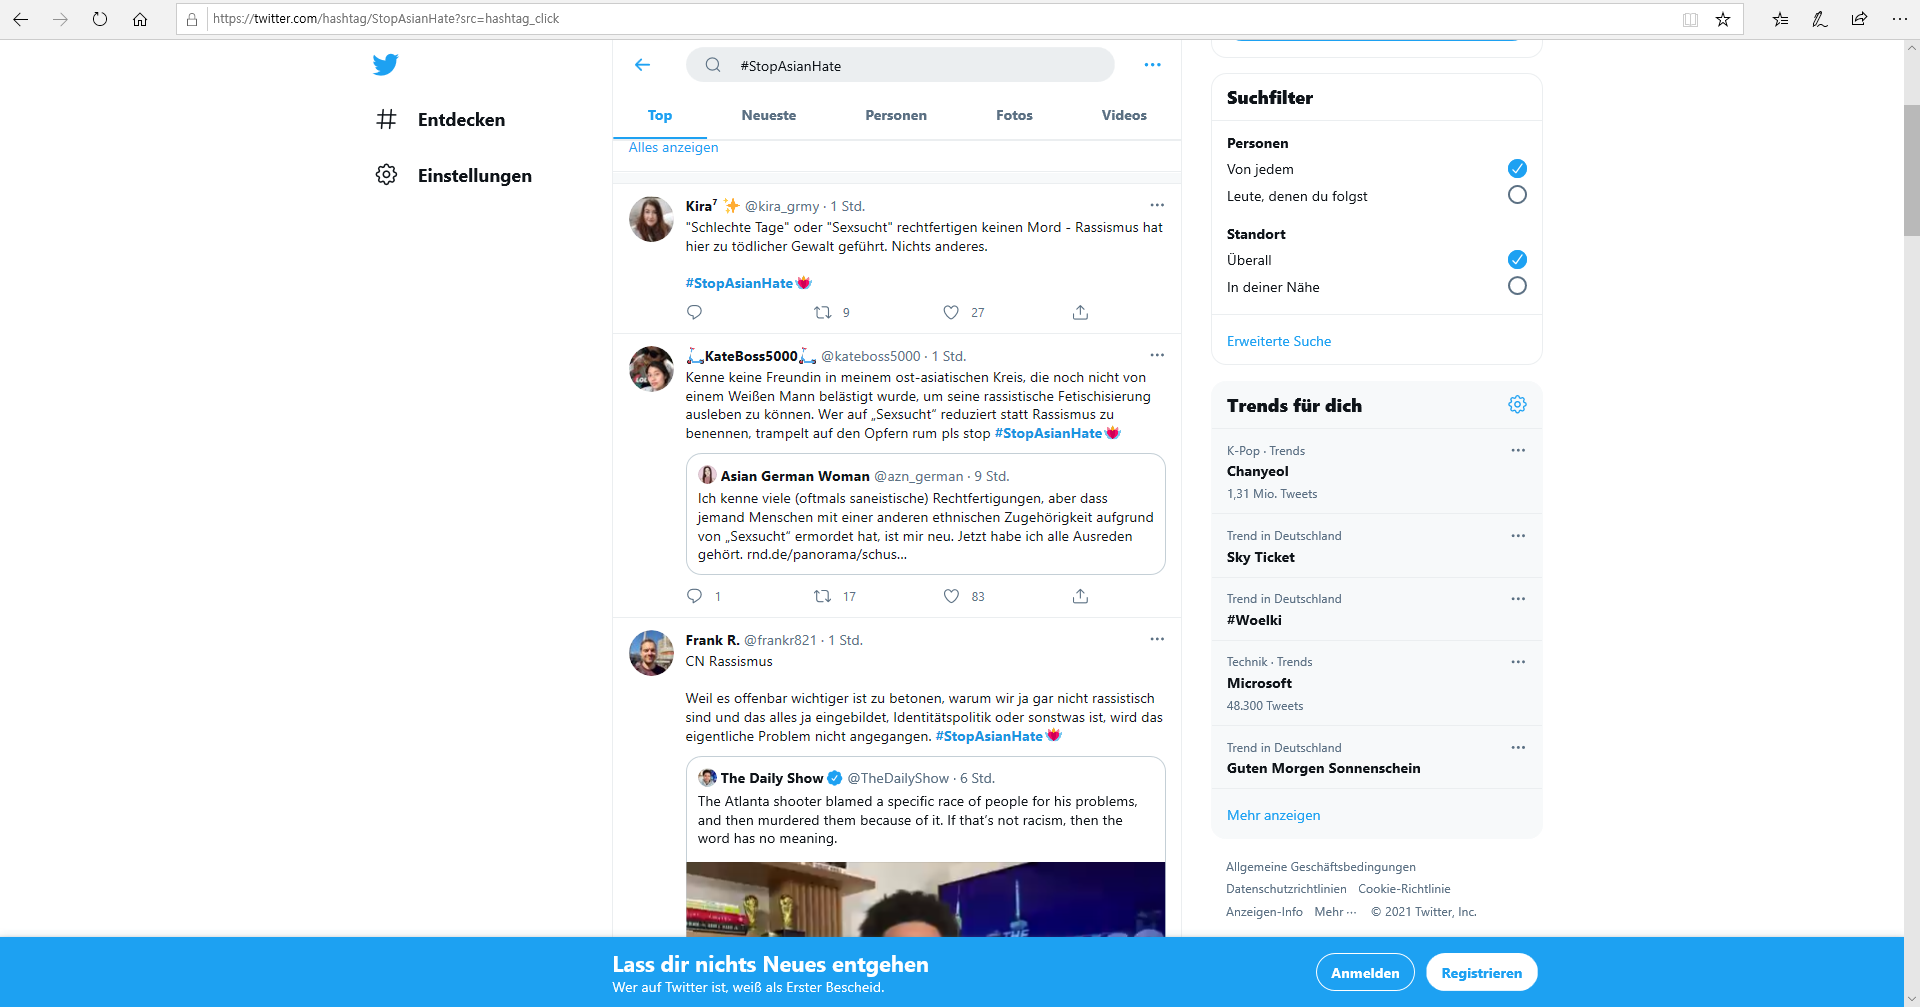Click the Twitter bird logo
Image resolution: width=1922 pixels, height=1007 pixels.
tap(385, 65)
